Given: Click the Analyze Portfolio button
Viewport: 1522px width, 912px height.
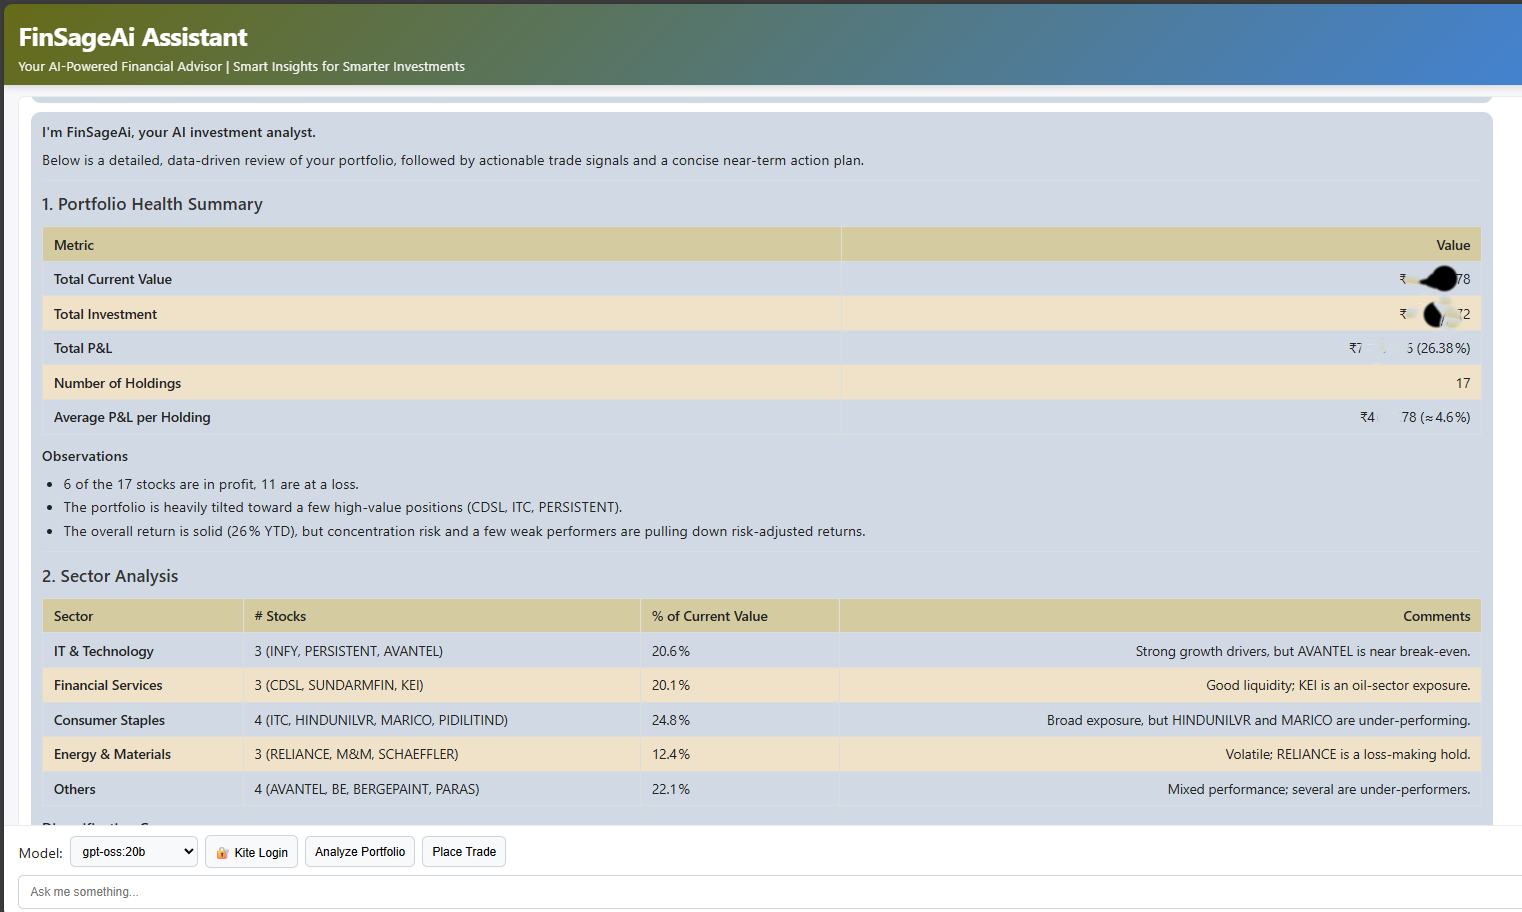Looking at the screenshot, I should (360, 852).
